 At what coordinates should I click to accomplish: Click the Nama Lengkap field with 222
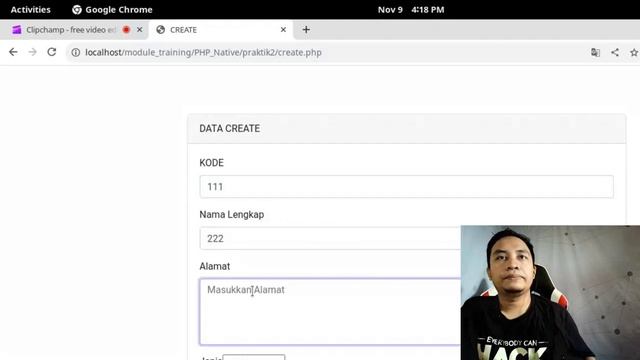point(330,238)
